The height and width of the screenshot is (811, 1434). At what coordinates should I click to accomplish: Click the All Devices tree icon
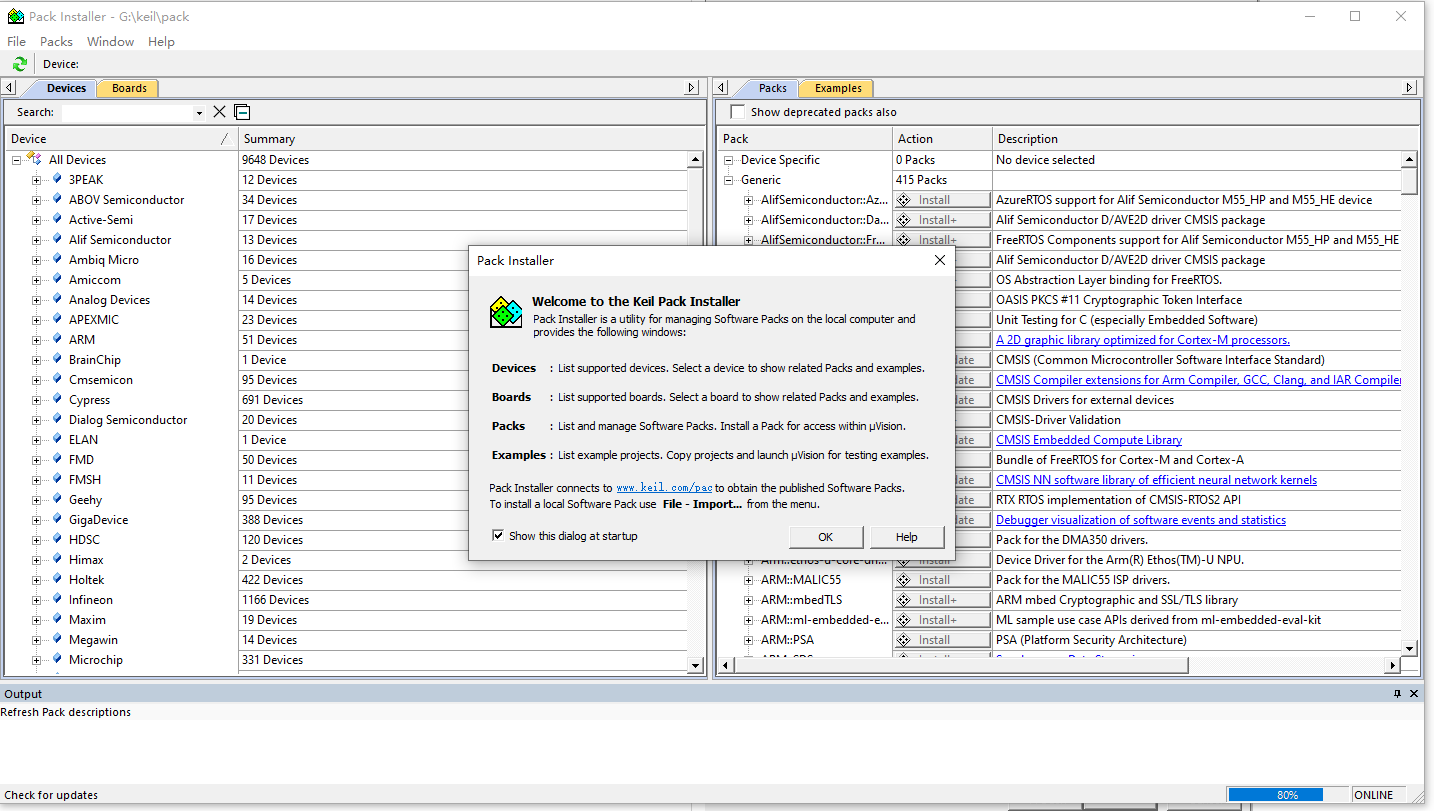click(x=34, y=159)
